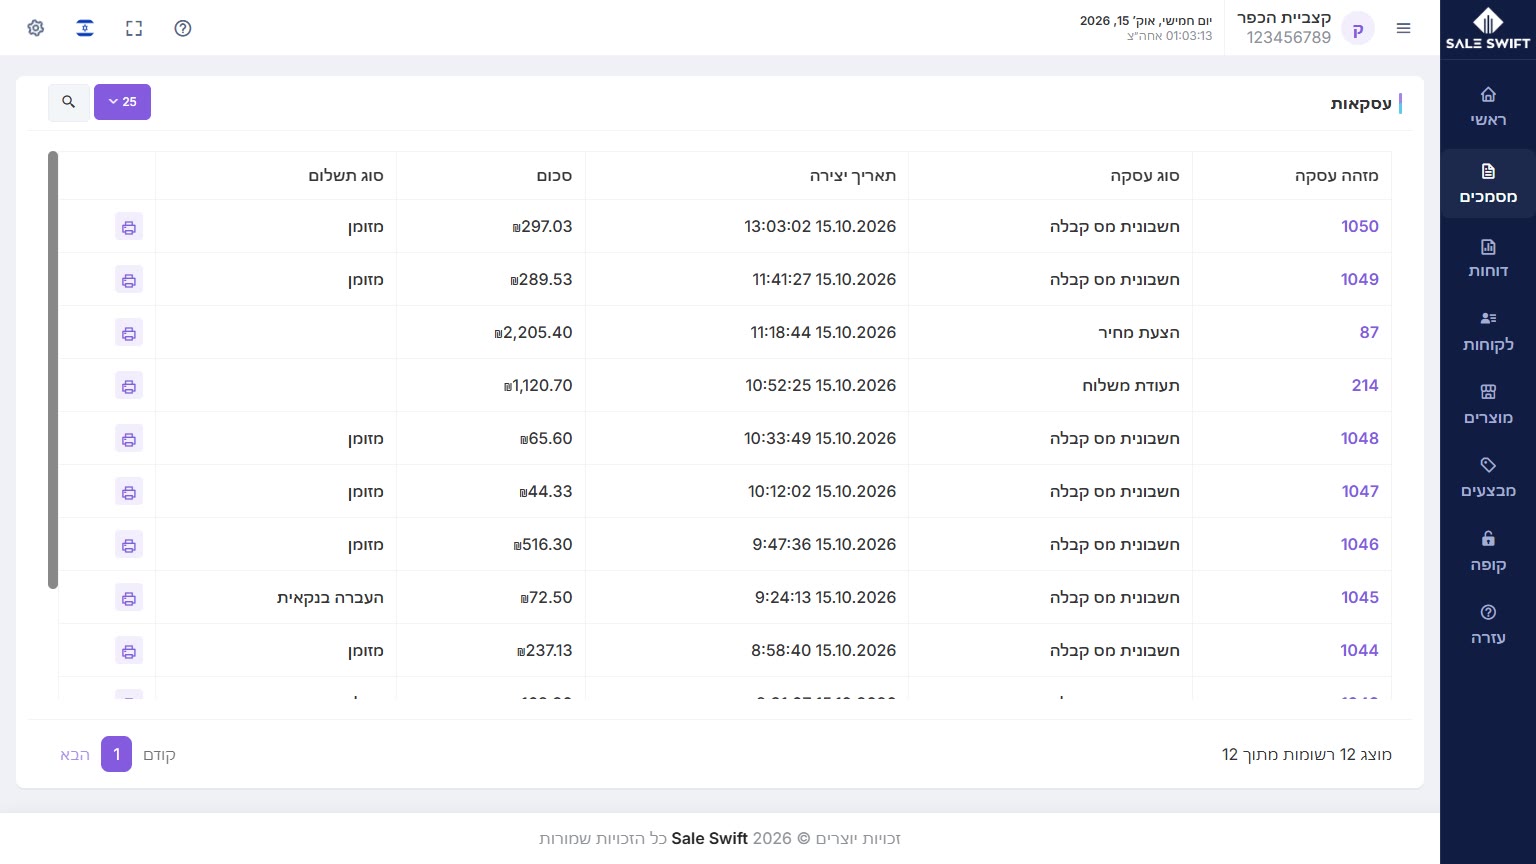Print transaction 1046 using its printer icon
The width and height of the screenshot is (1536, 864).
[129, 544]
